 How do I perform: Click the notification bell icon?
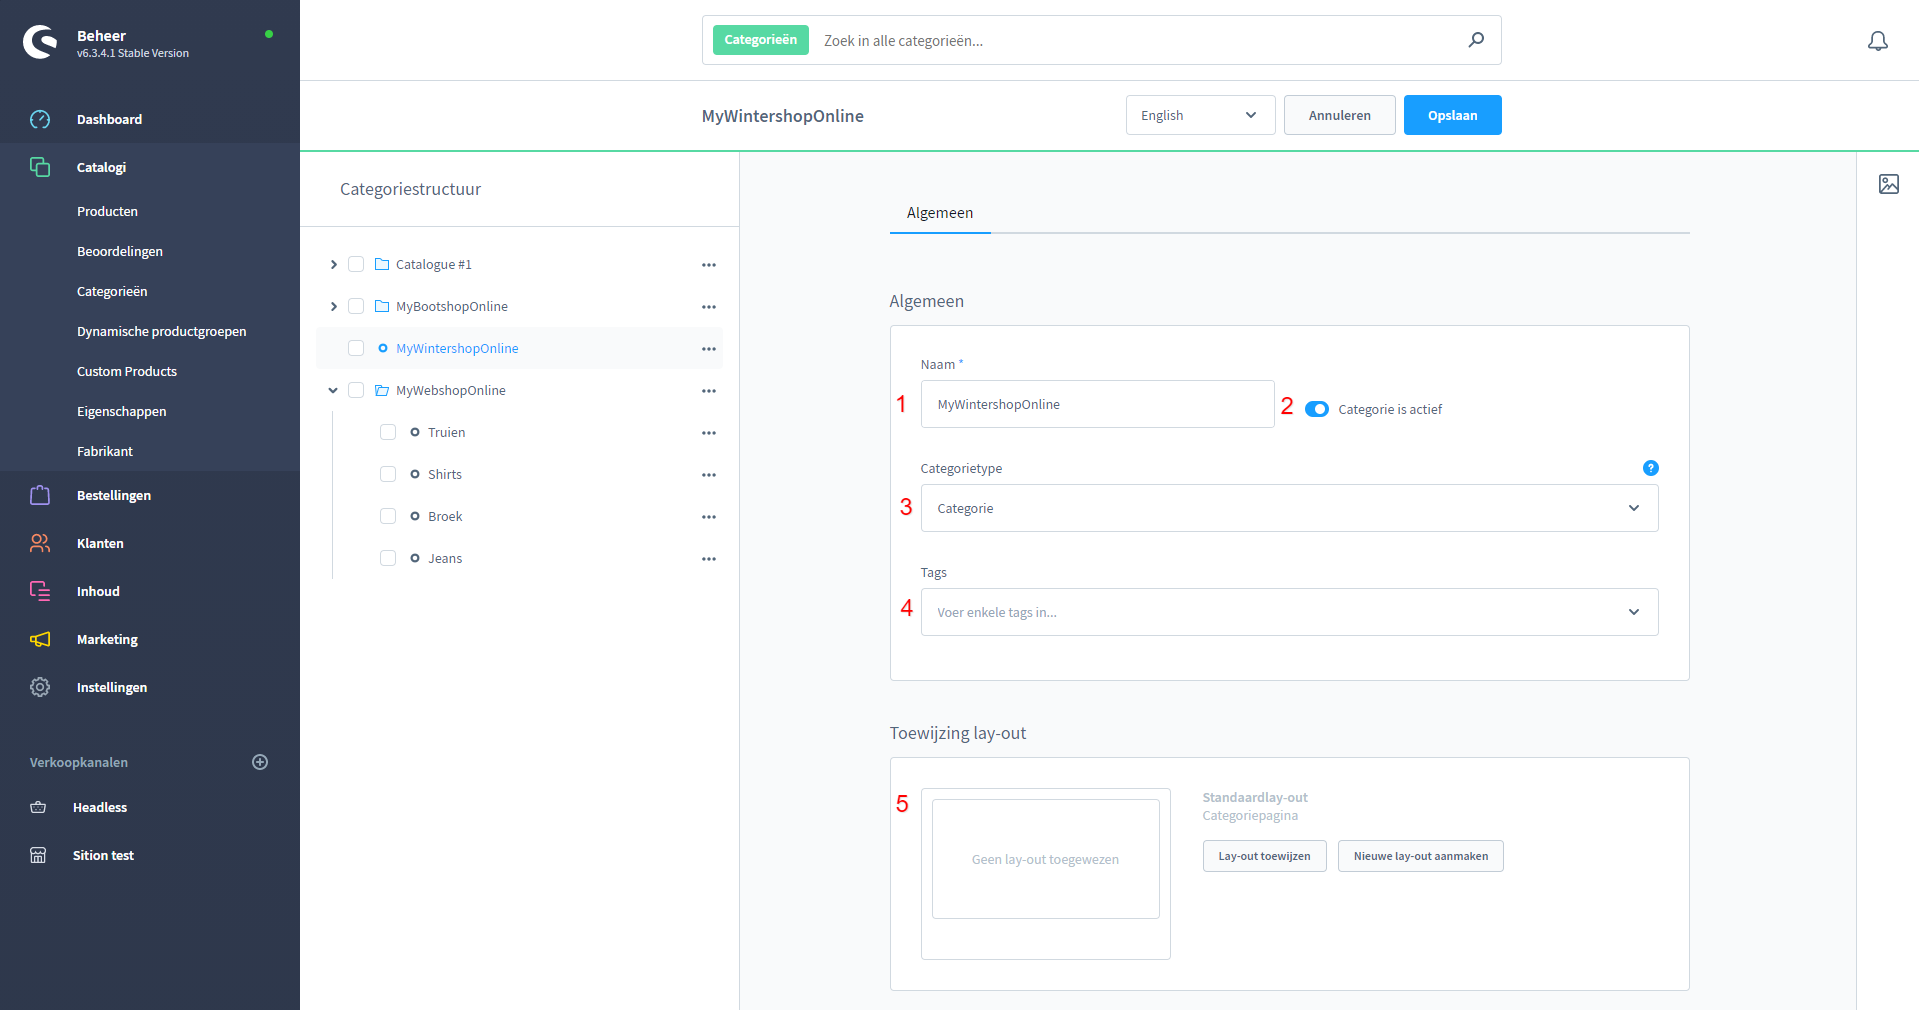(x=1877, y=41)
